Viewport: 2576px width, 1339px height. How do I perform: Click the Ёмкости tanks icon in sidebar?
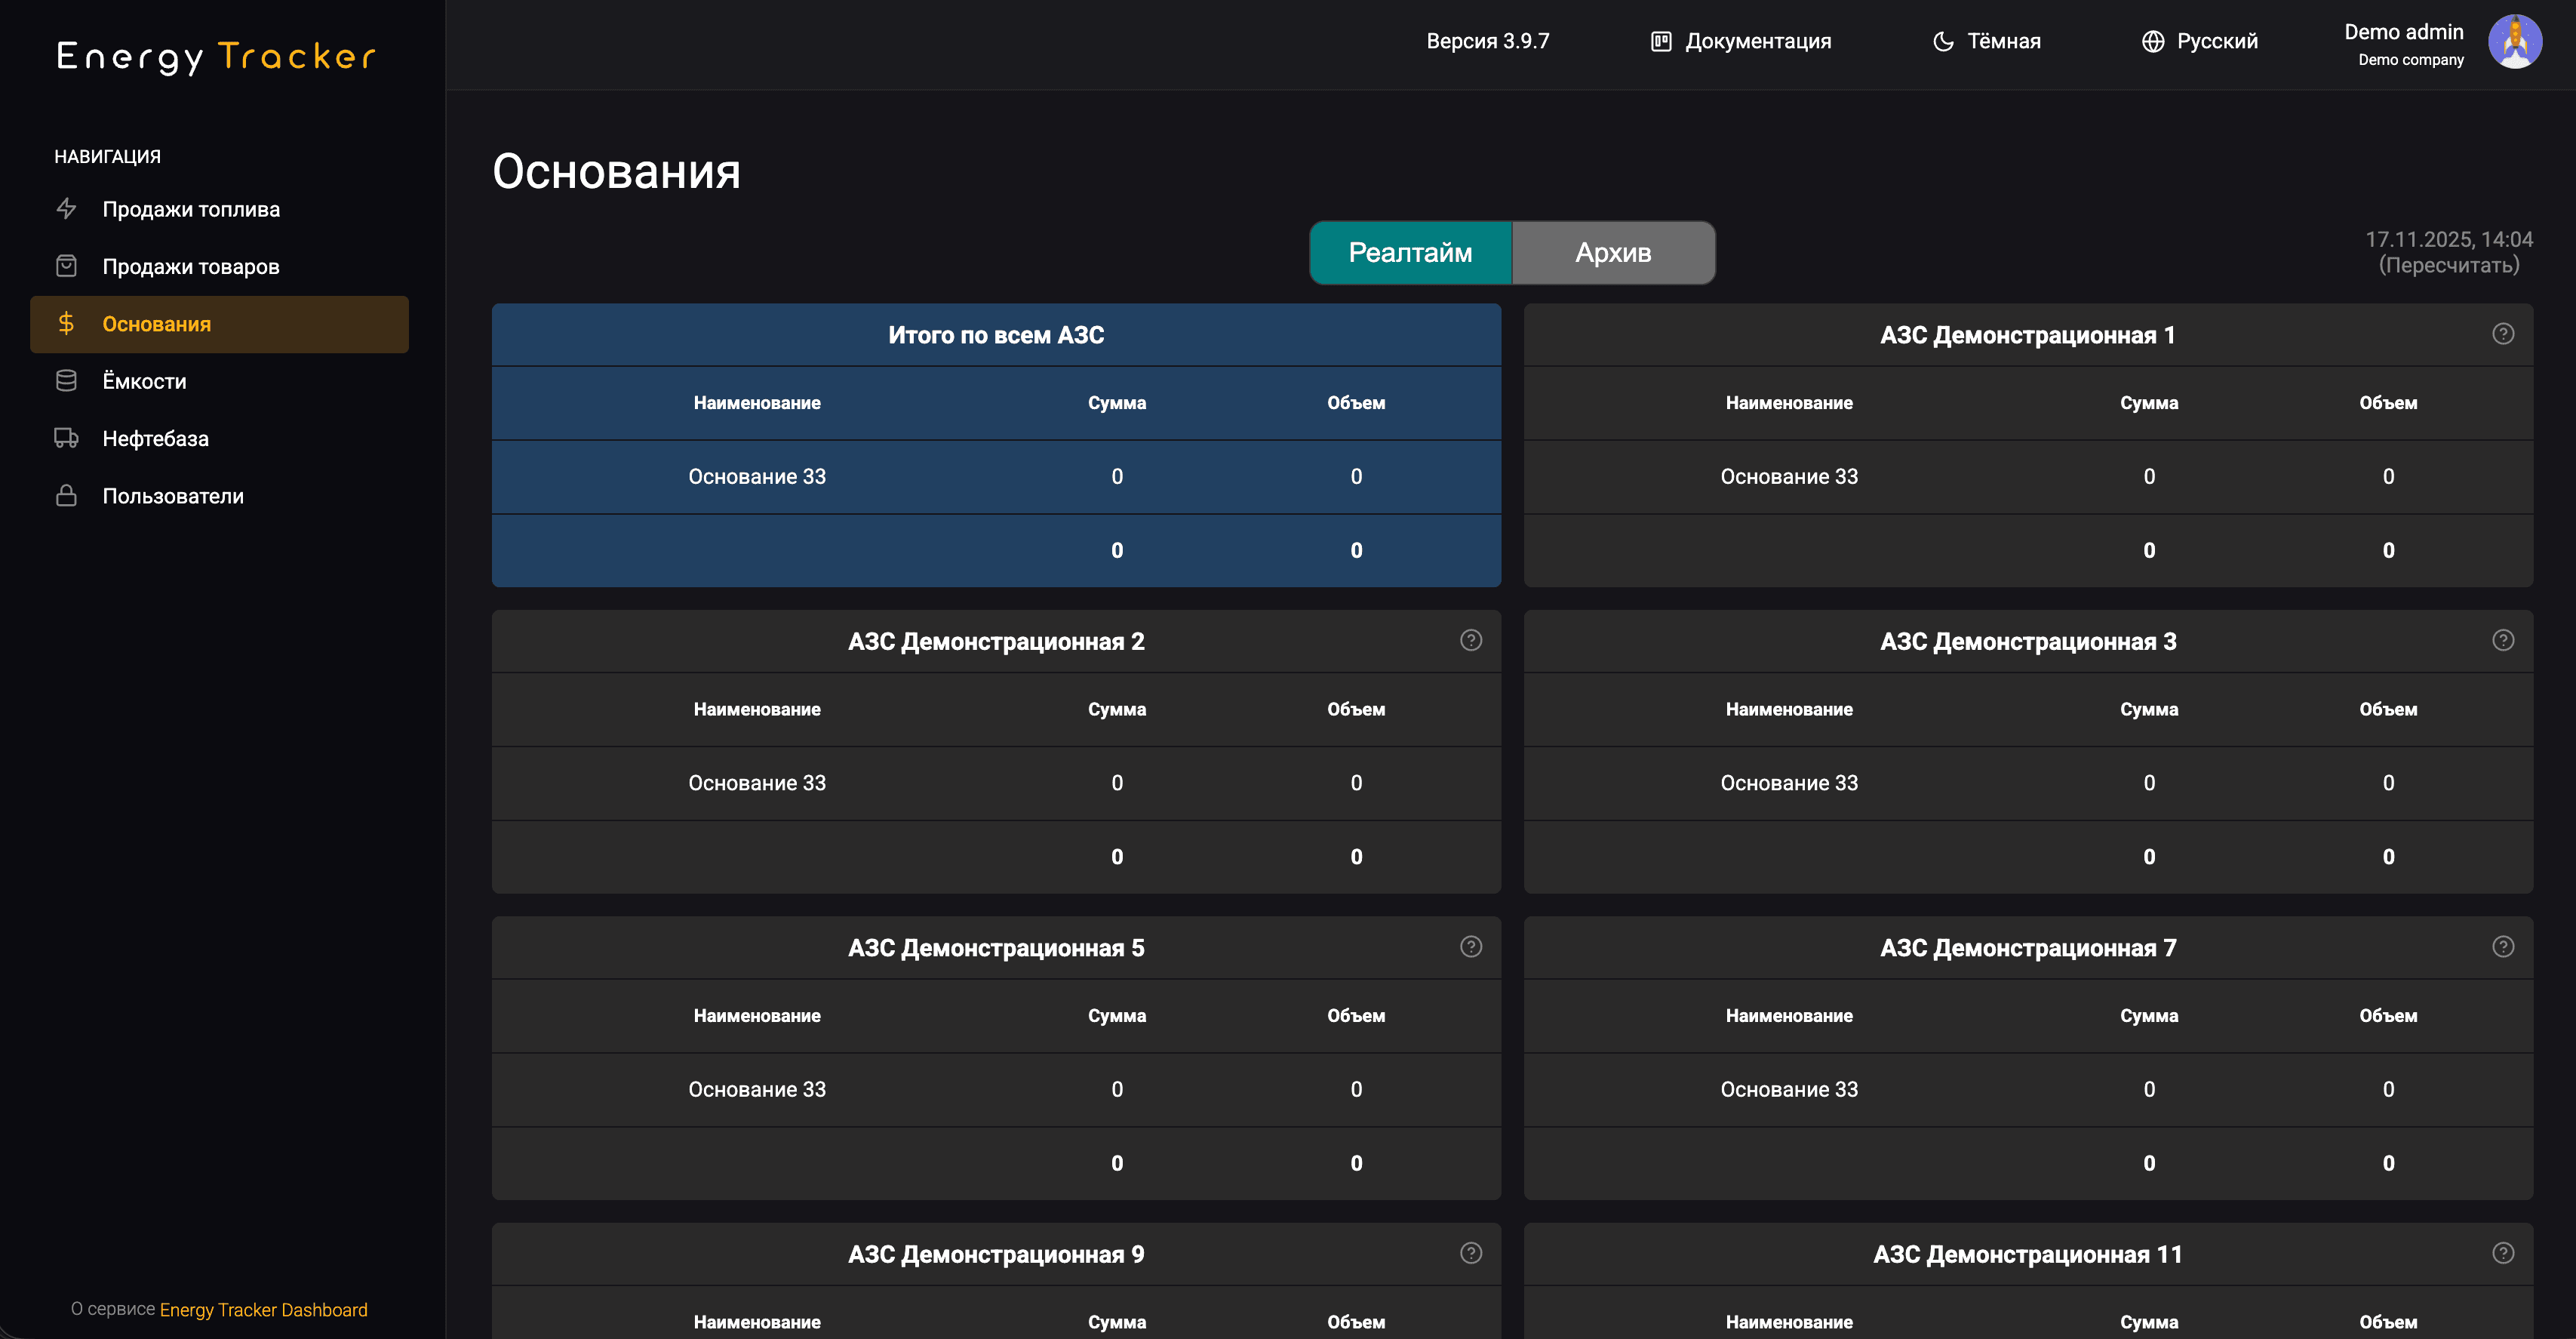[66, 380]
